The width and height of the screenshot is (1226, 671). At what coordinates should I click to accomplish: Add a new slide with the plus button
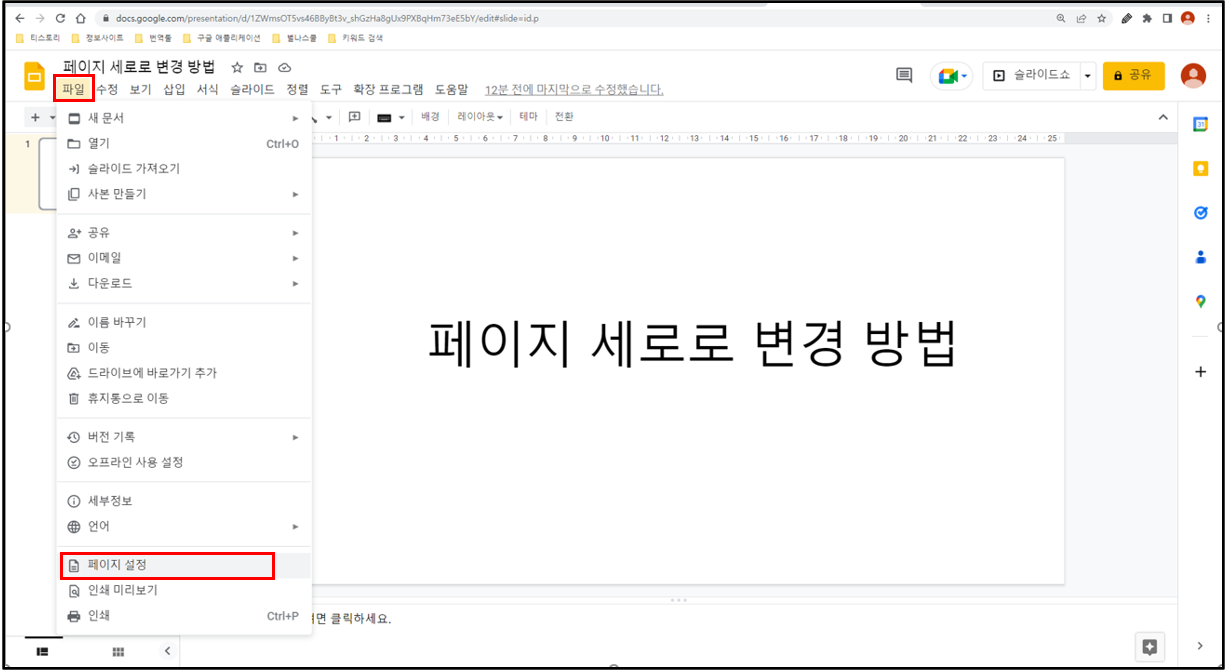[x=33, y=116]
